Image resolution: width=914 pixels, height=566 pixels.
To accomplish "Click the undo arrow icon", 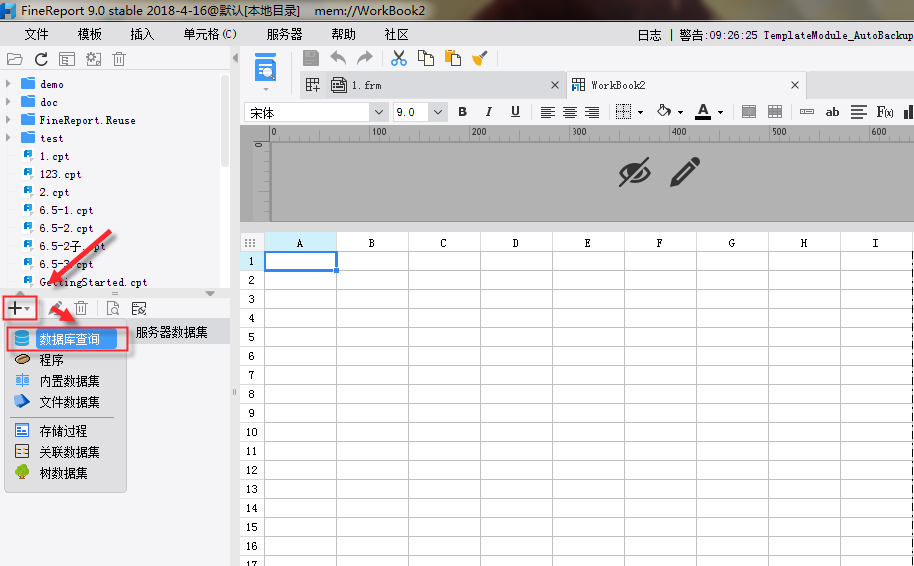I will point(338,58).
